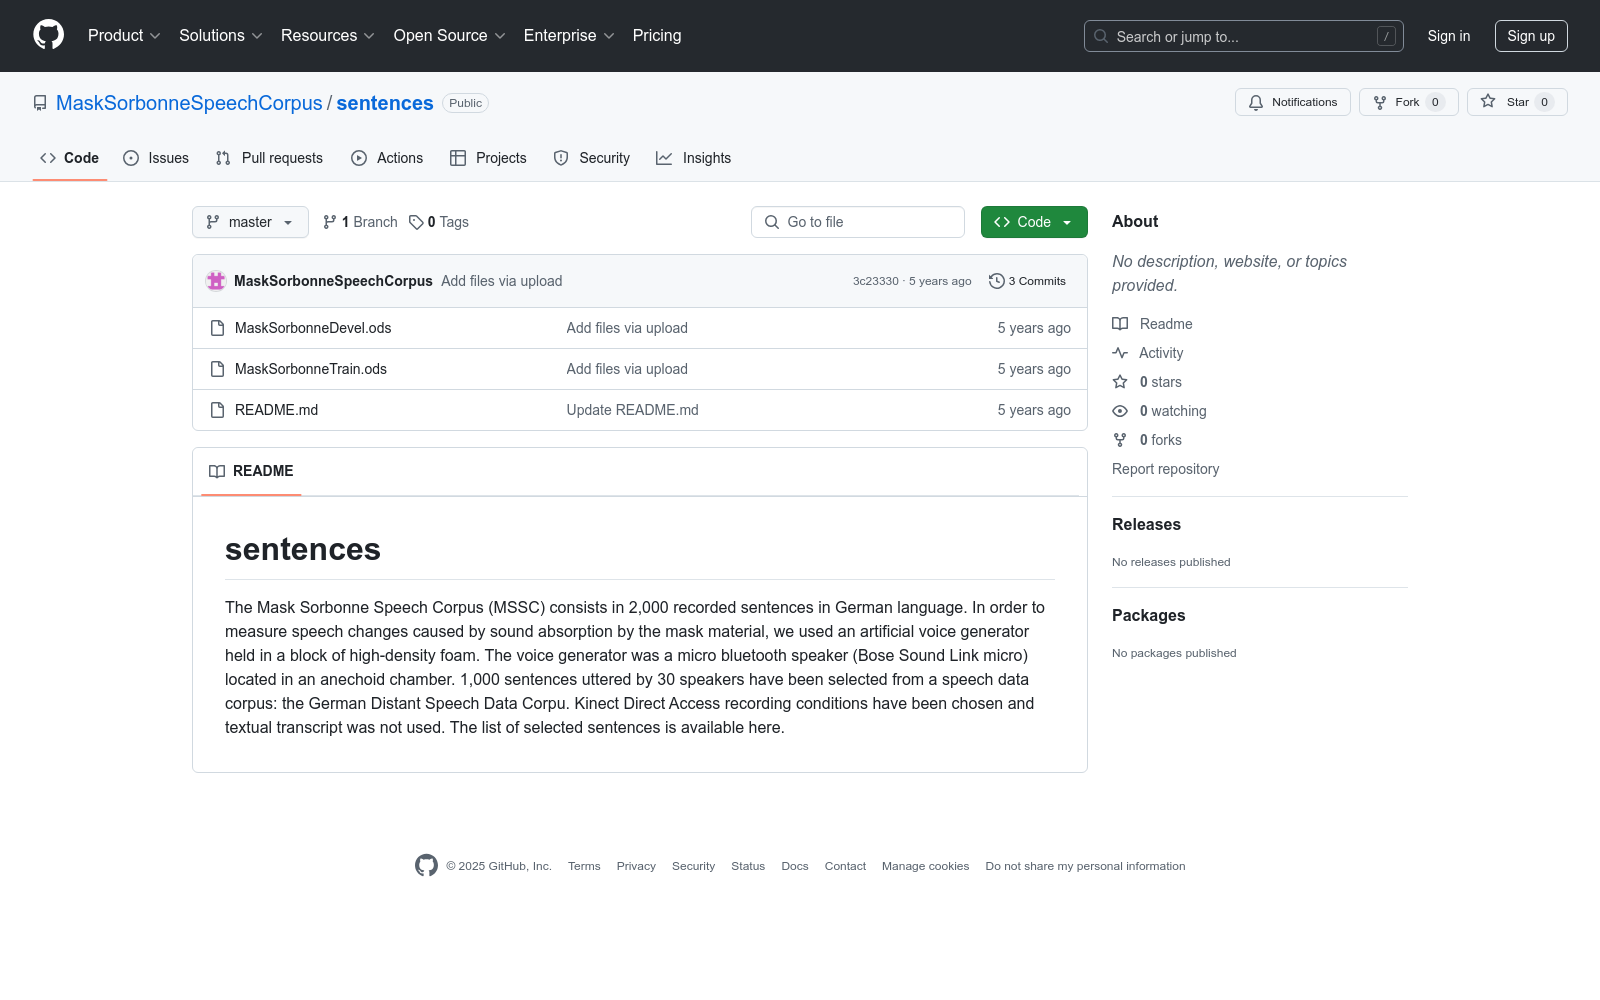Click the Go to file search box

click(x=858, y=222)
